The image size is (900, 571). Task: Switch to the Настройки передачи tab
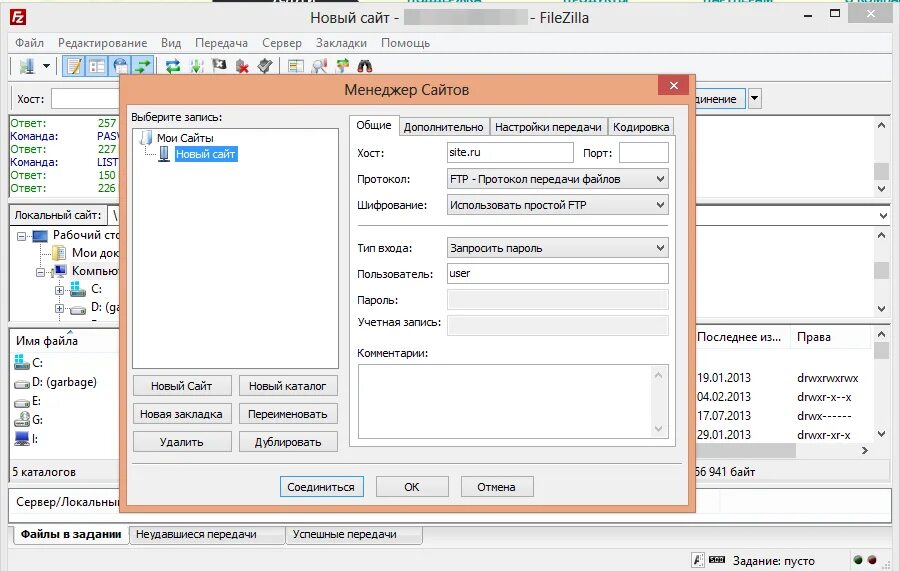[x=548, y=127]
